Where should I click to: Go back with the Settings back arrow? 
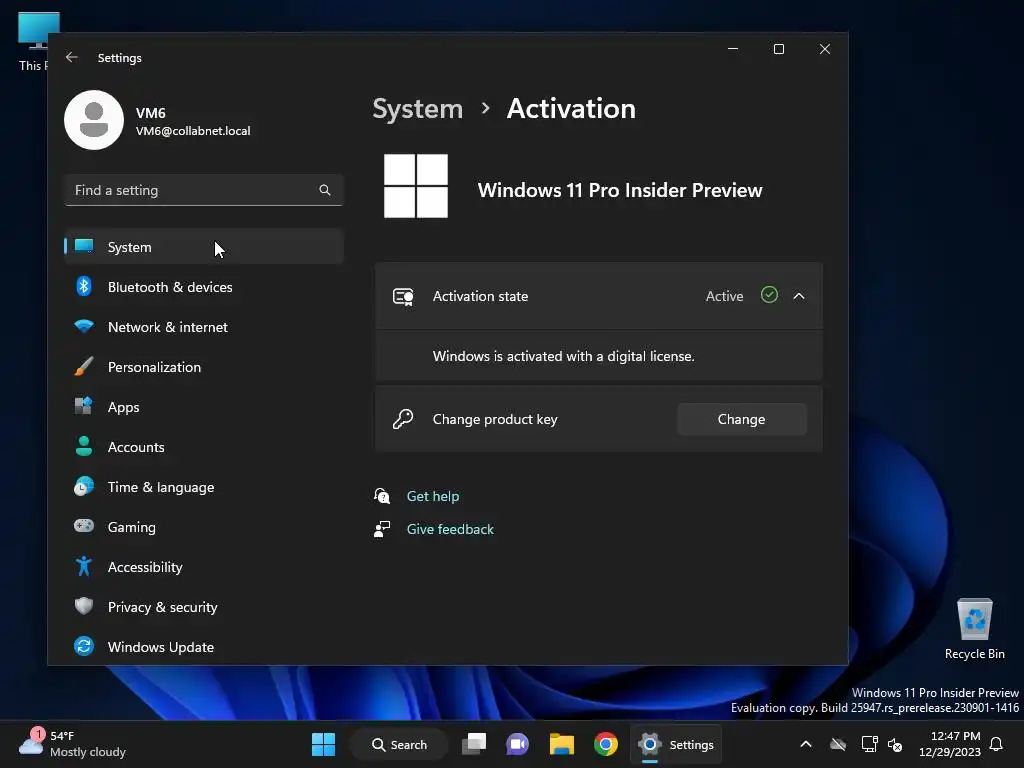pos(72,57)
